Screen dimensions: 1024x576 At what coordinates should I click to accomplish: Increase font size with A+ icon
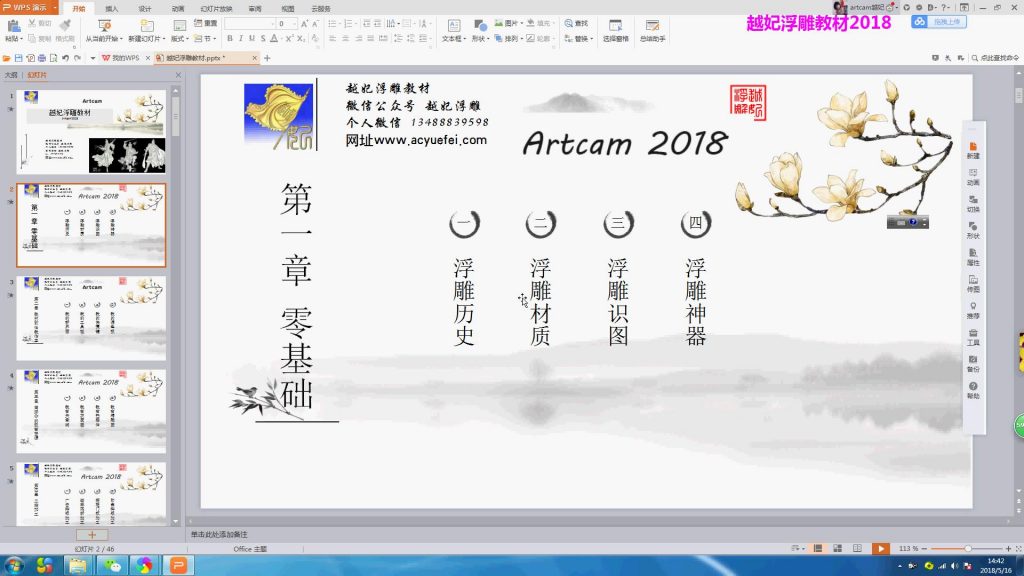(x=304, y=24)
